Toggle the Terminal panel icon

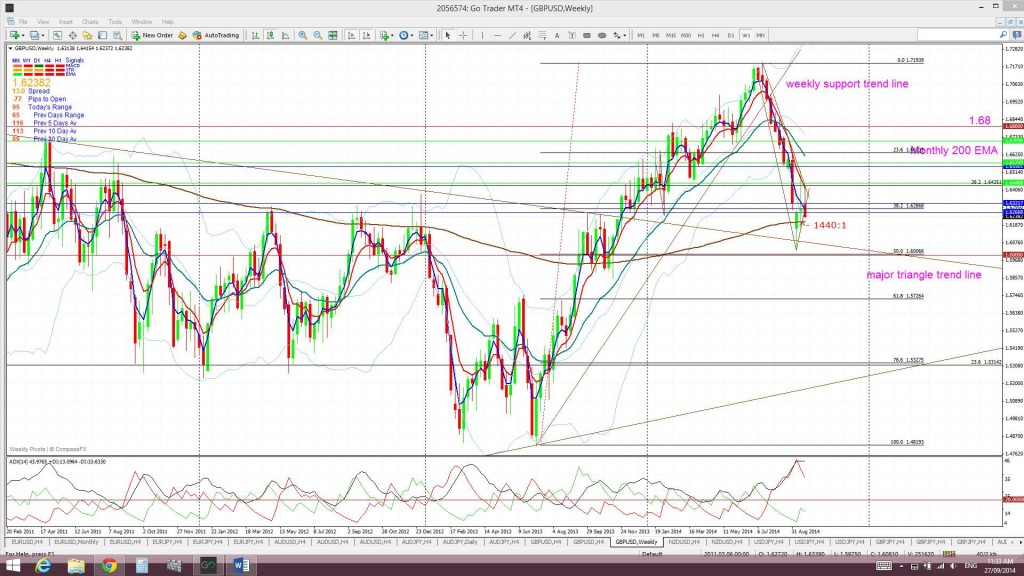(103, 35)
